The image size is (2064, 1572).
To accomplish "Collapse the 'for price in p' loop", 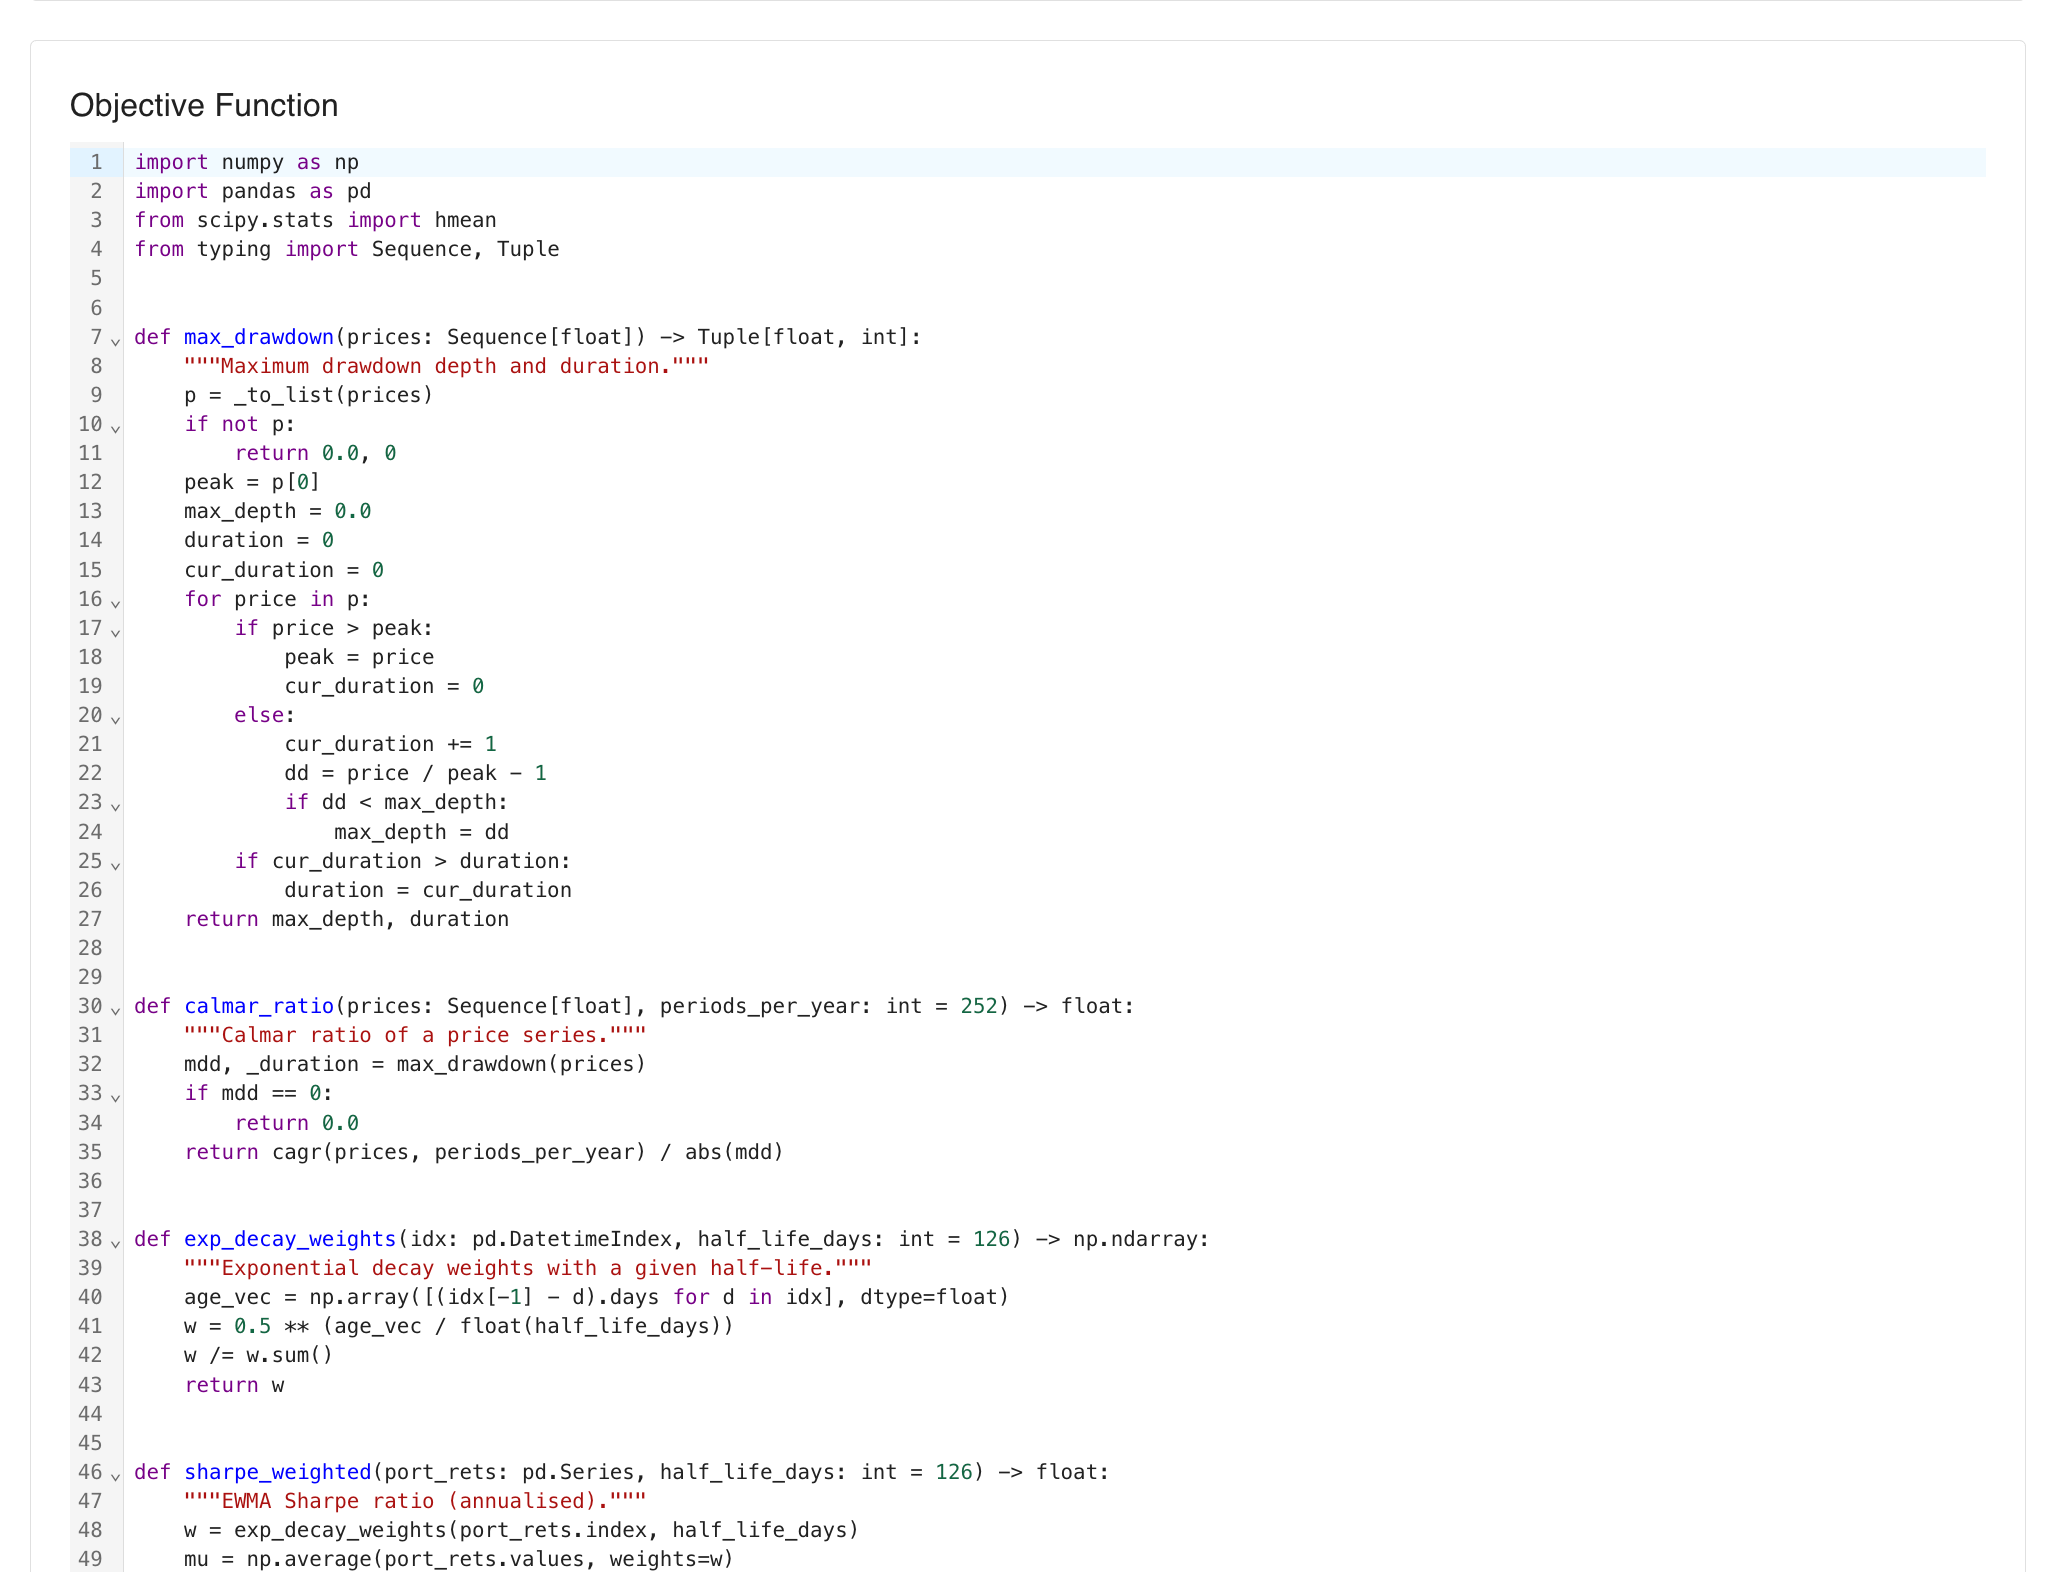I will coord(115,602).
